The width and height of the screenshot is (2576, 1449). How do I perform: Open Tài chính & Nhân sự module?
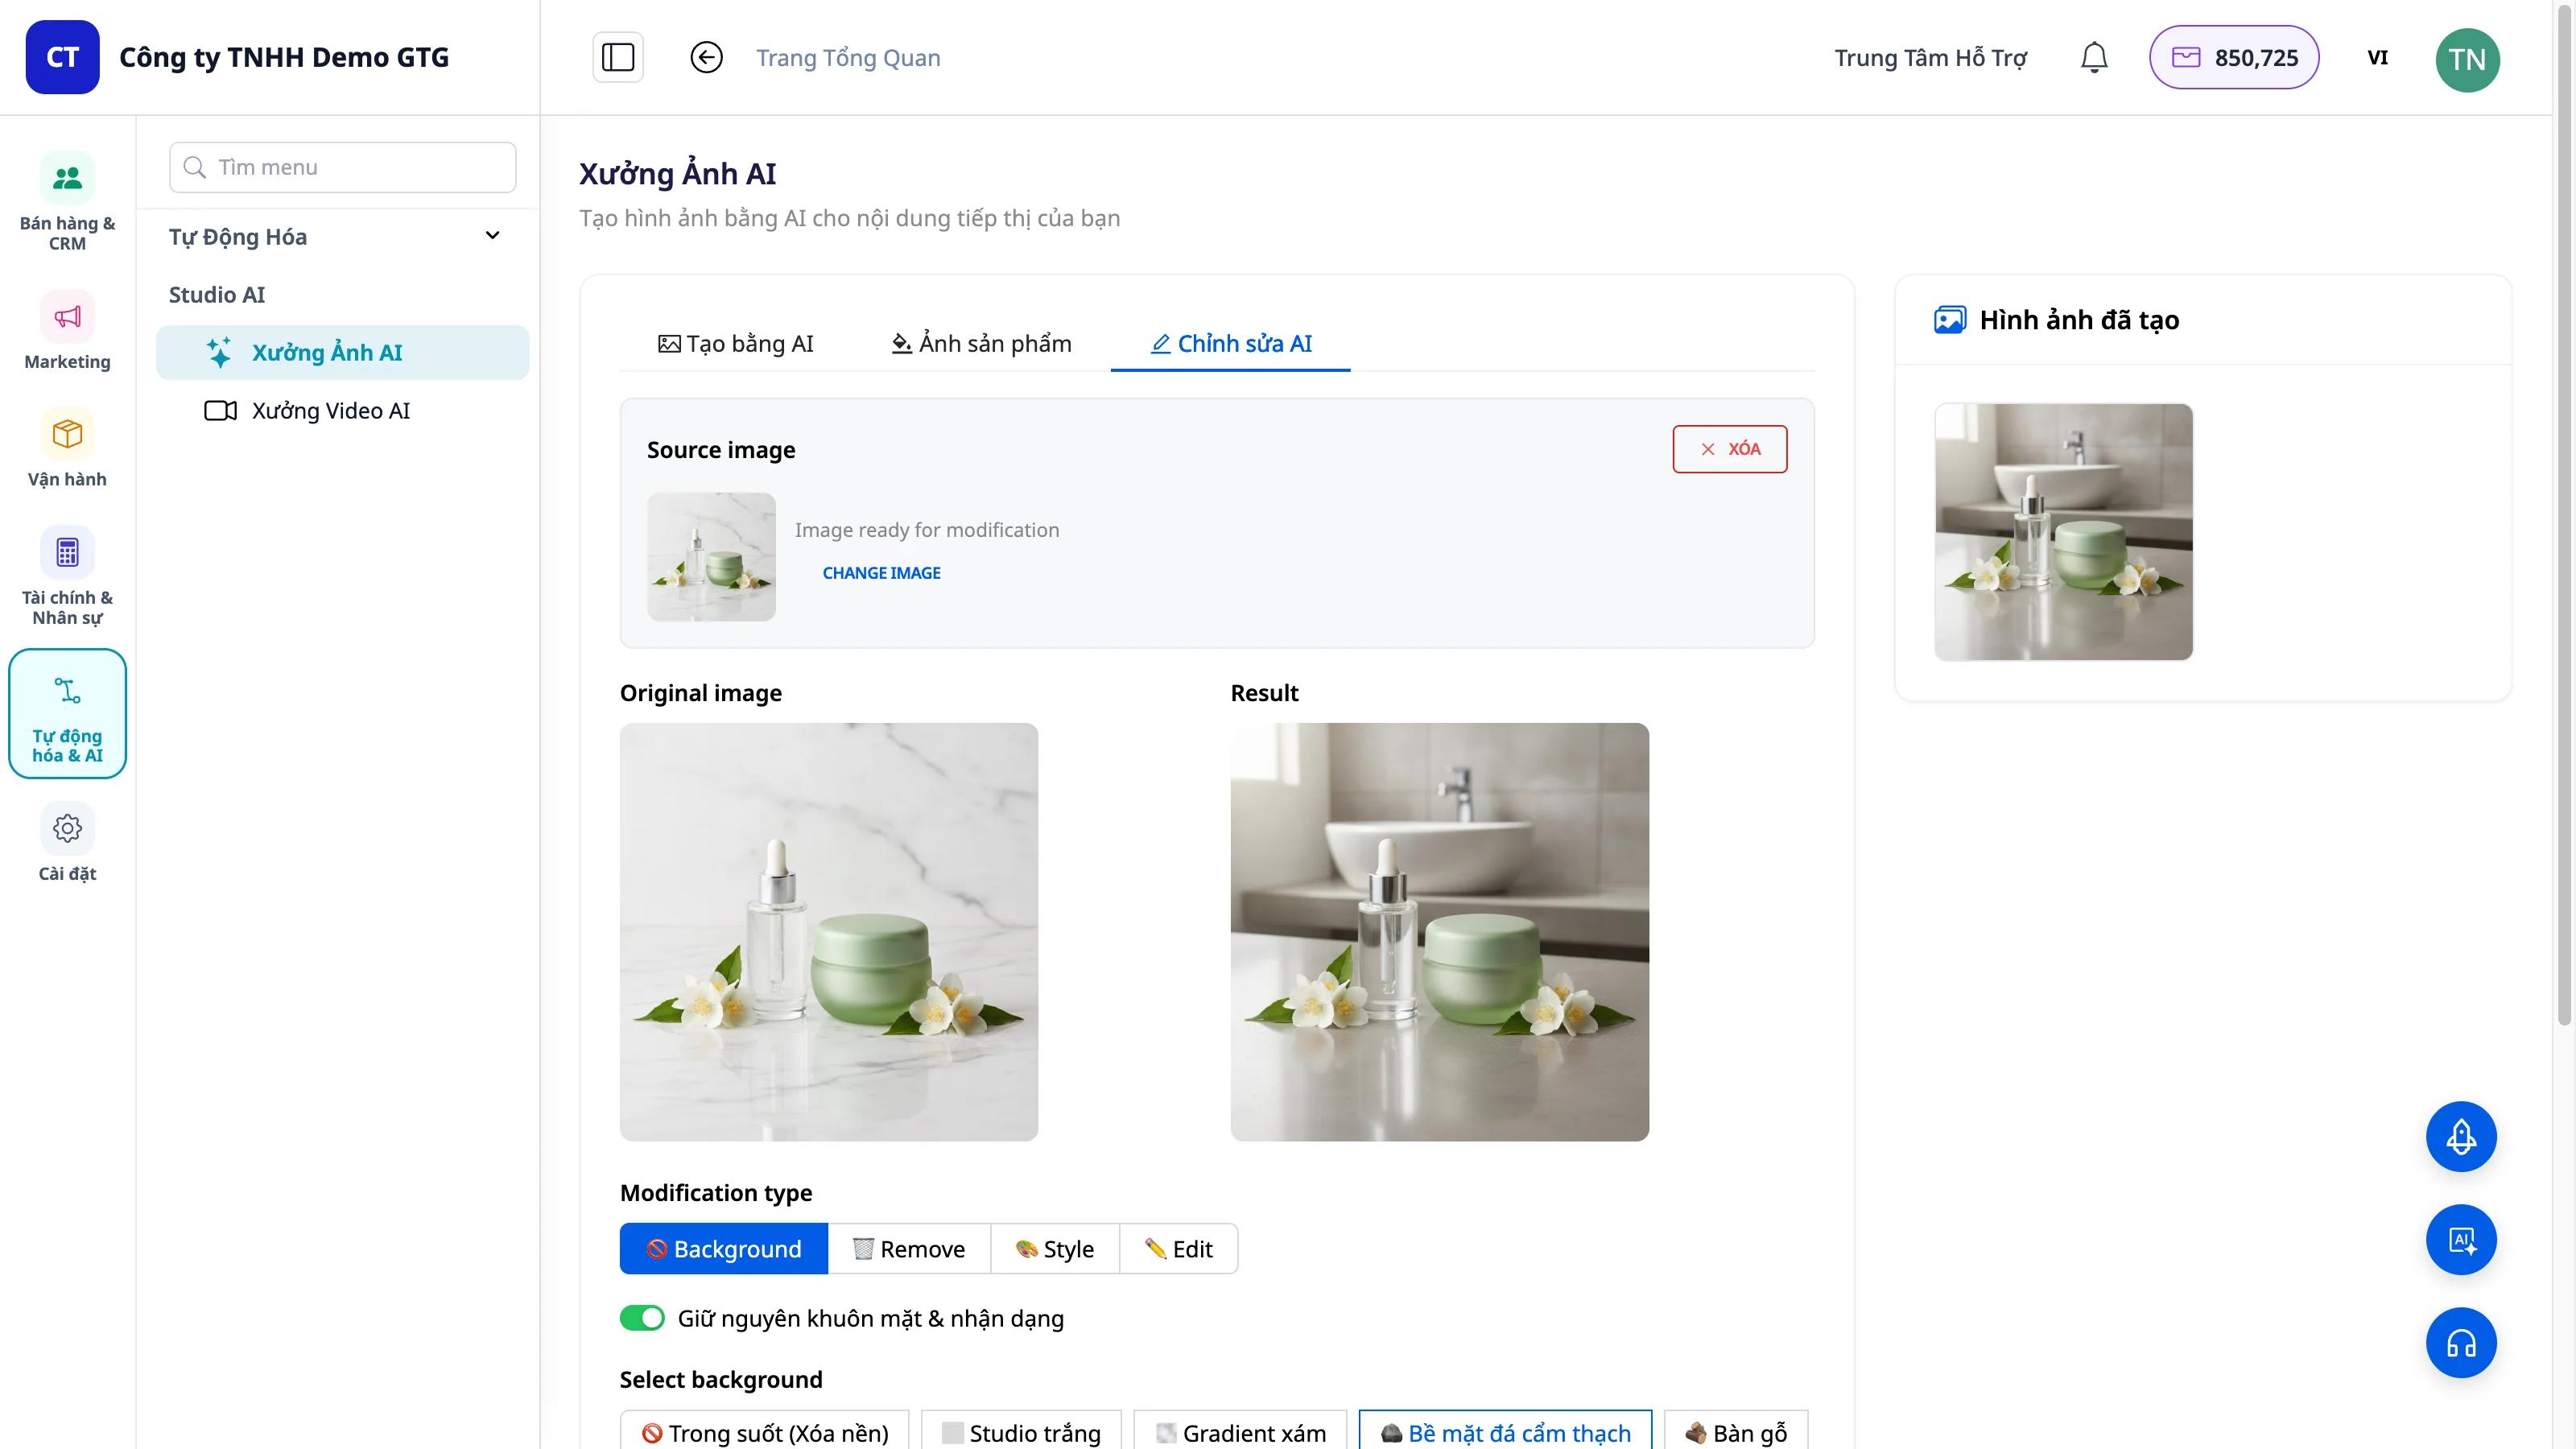(67, 577)
